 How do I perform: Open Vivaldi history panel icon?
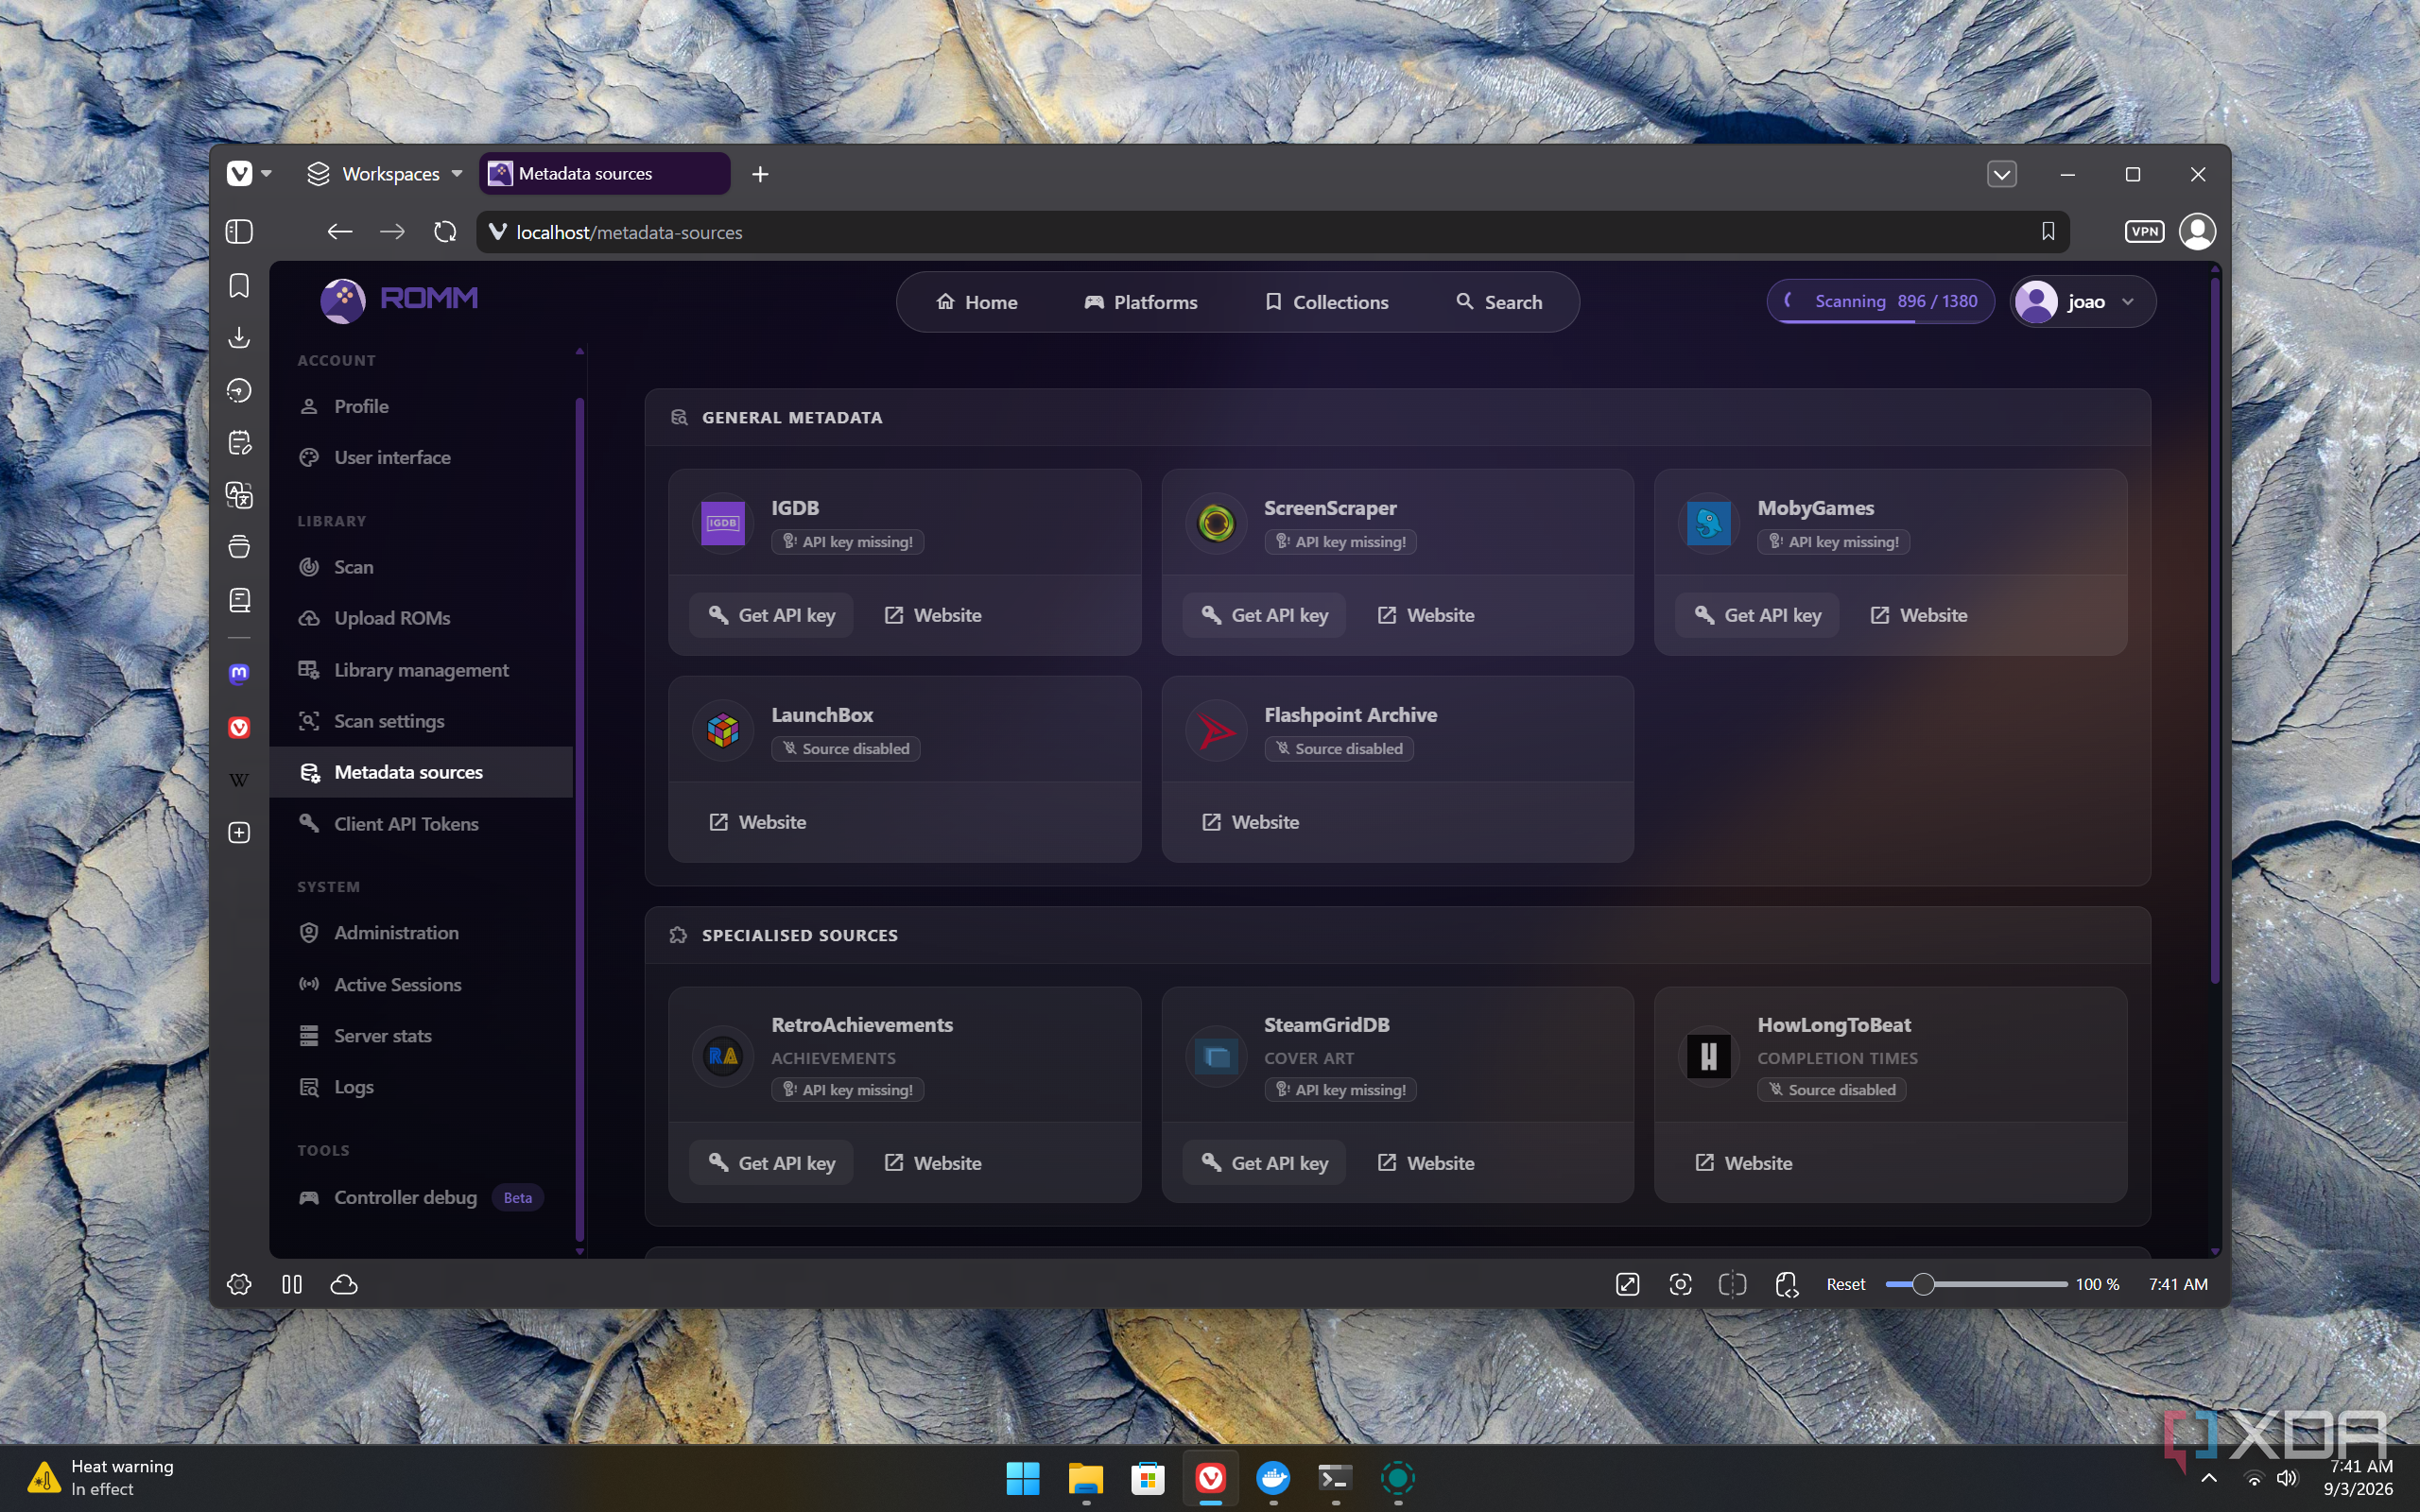point(239,390)
